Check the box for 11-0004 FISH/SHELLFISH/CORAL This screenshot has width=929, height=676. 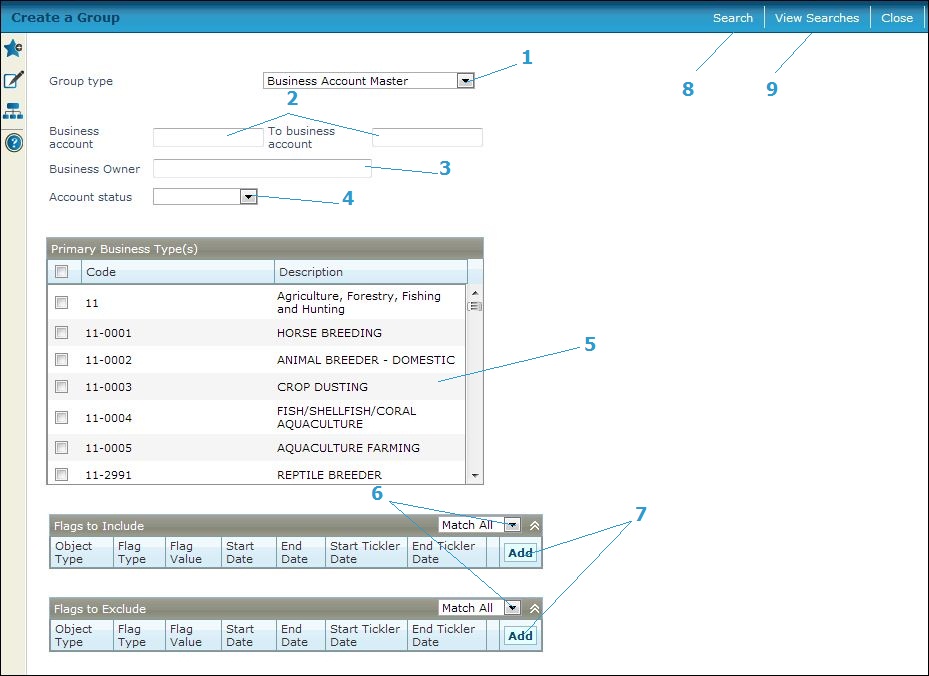[61, 418]
